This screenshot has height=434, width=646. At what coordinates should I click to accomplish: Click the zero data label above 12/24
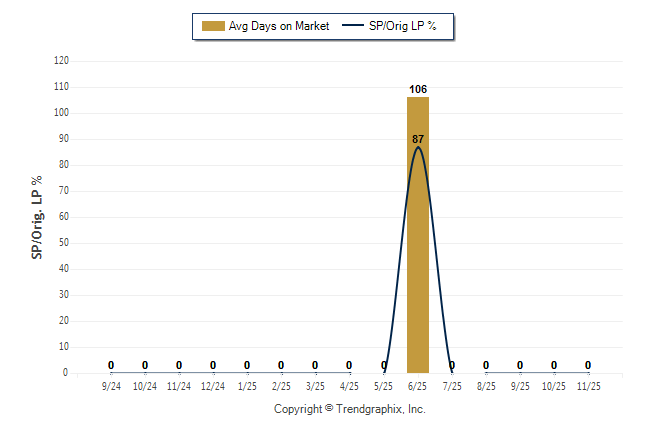[x=213, y=365]
